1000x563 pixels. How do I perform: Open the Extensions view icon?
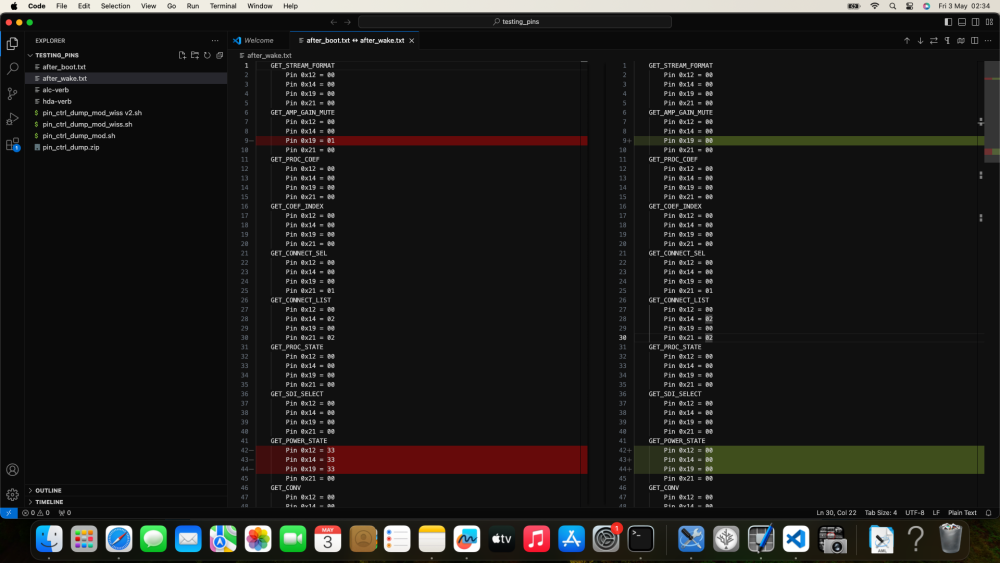12,144
